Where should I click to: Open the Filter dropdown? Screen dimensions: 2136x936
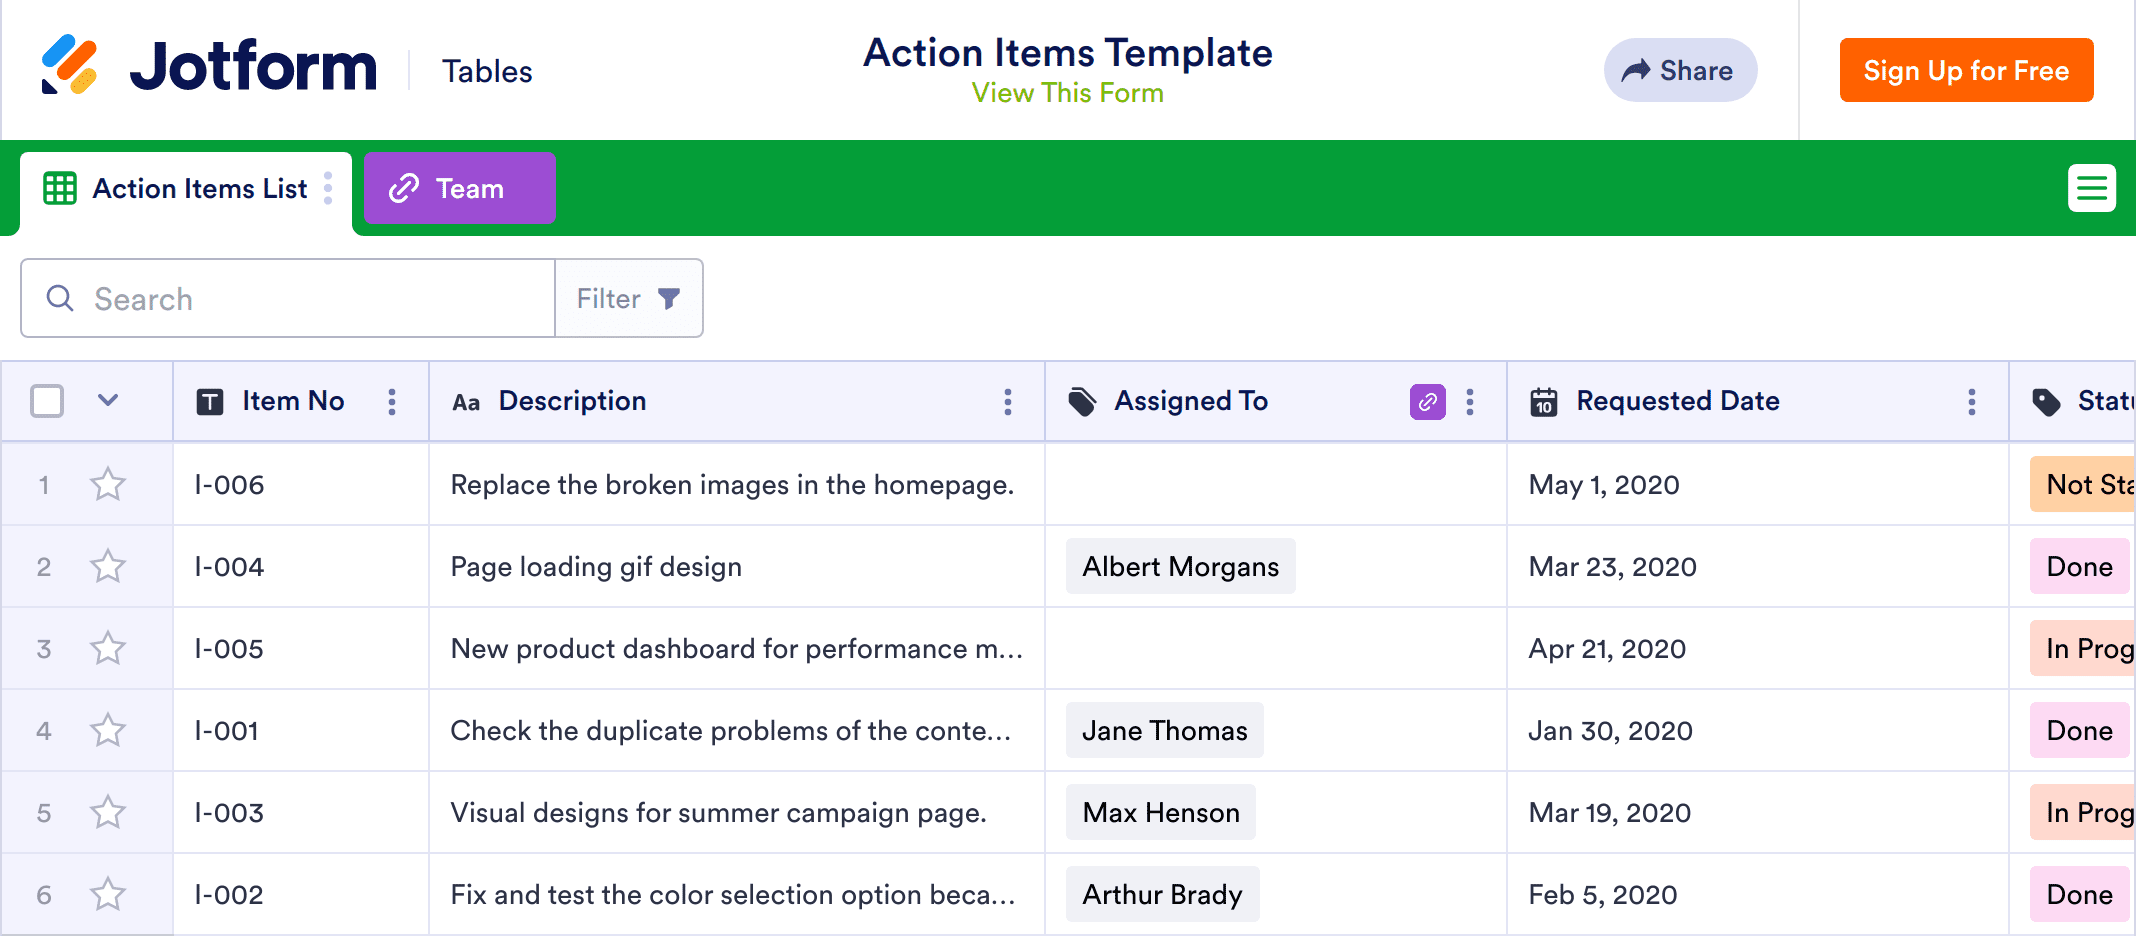(x=629, y=299)
